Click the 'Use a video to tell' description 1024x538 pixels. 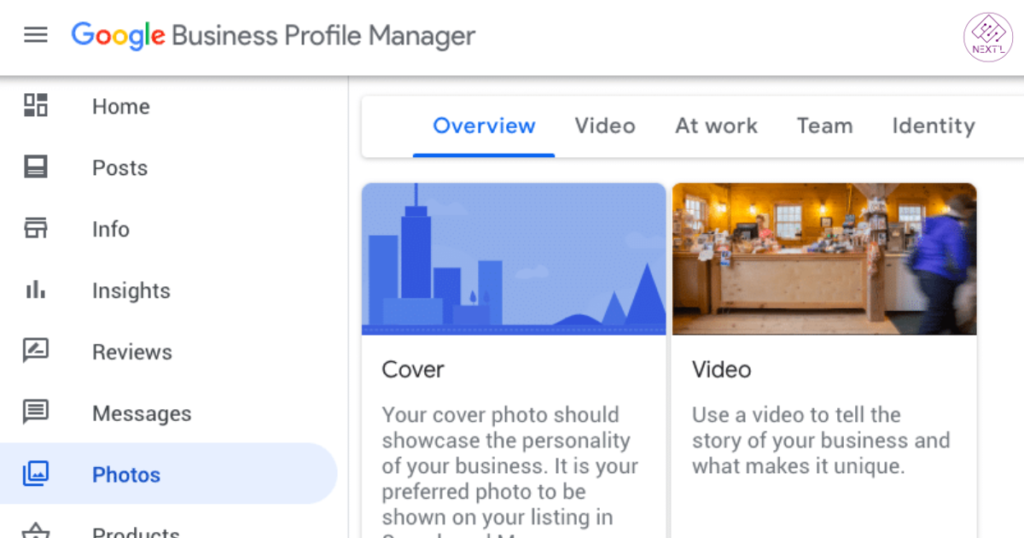click(821, 440)
